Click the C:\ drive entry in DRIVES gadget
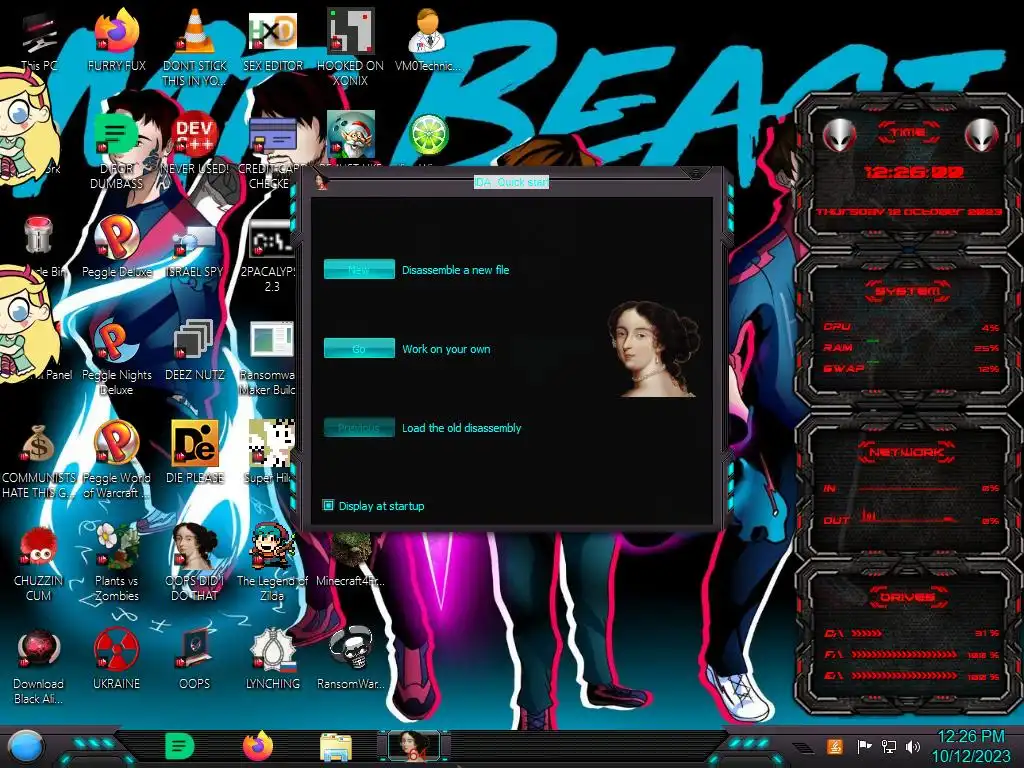 click(911, 633)
